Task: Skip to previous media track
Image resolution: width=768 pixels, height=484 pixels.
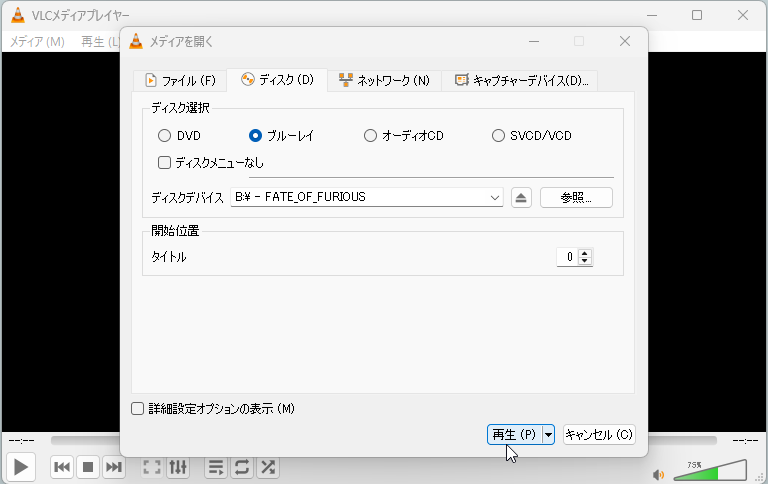Action: tap(62, 467)
